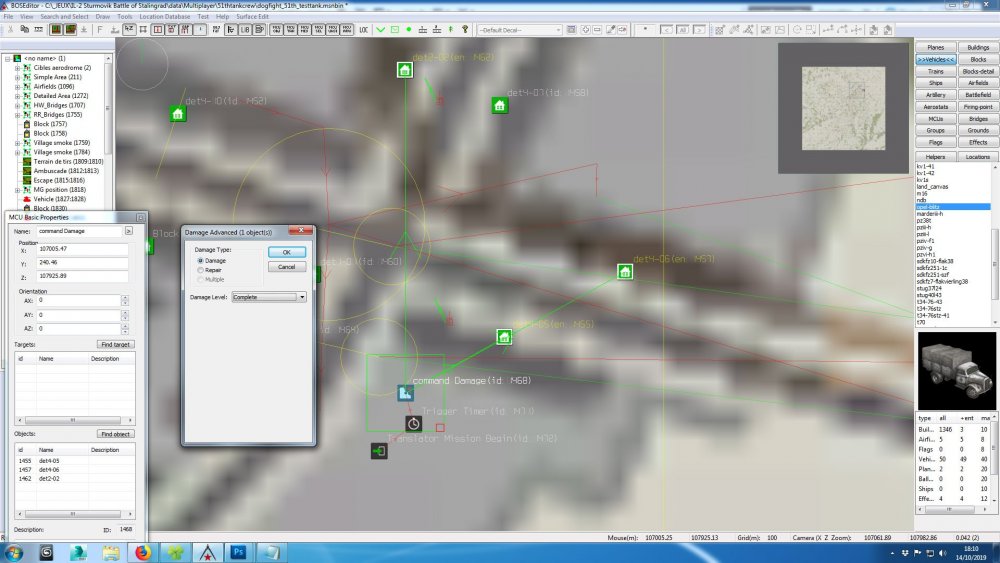Choose the Repair radio option
This screenshot has height=563, width=1000.
pos(200,270)
